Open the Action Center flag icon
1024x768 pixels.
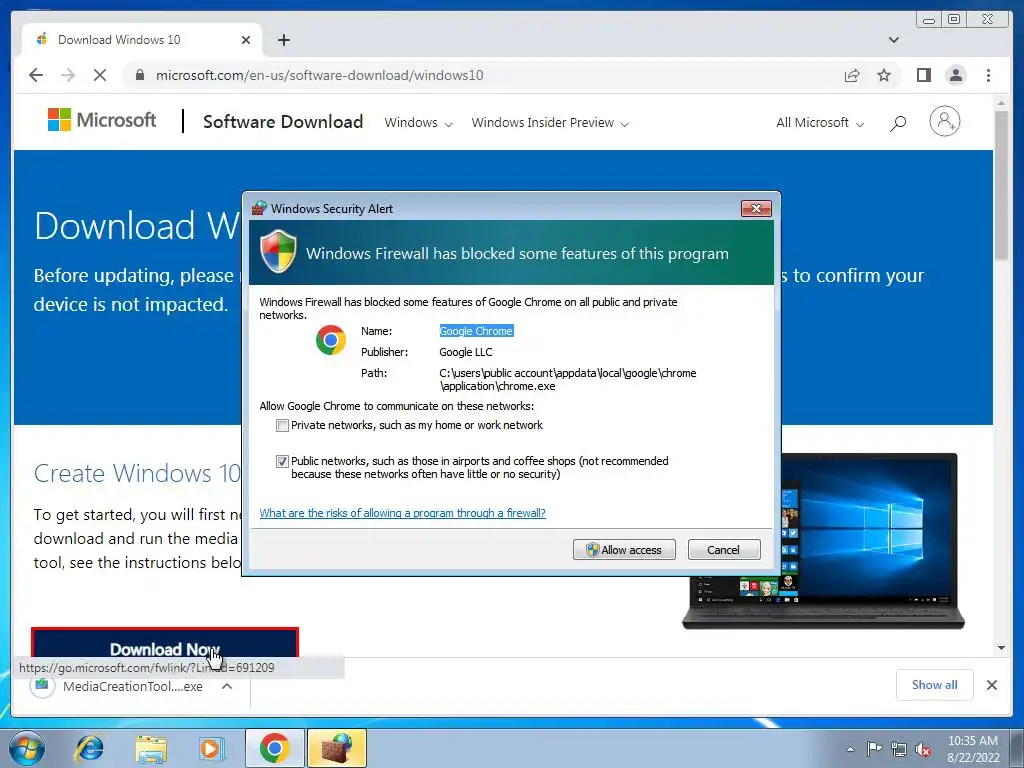coord(874,749)
